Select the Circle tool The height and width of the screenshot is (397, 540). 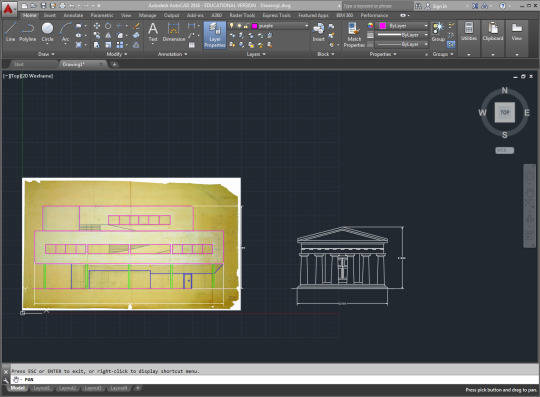click(48, 32)
